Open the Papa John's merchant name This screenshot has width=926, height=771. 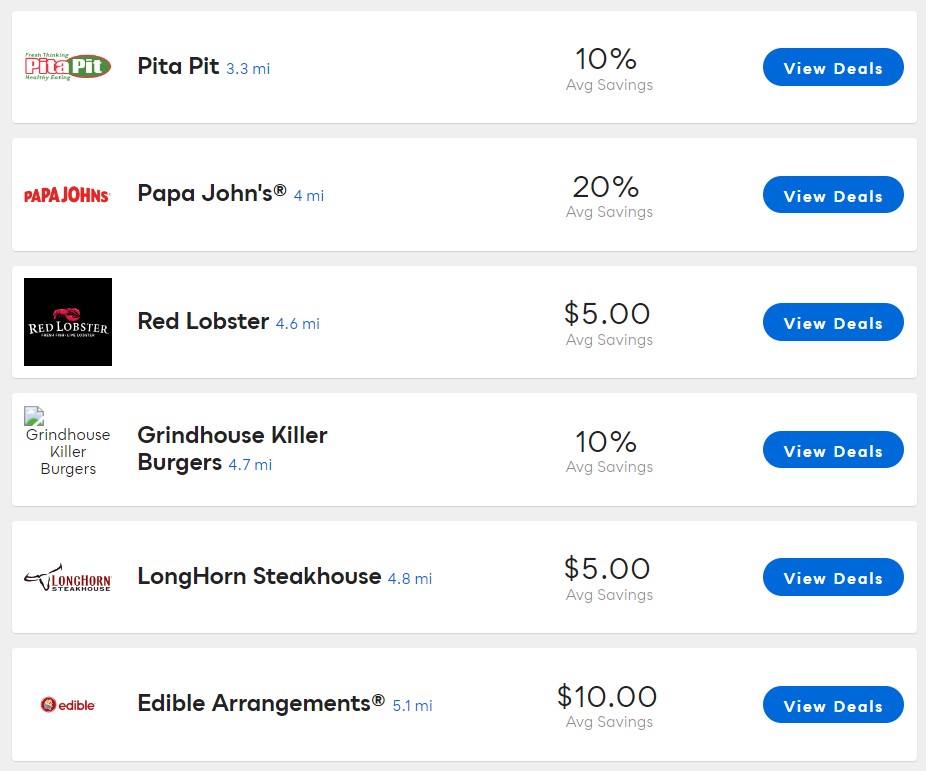coord(211,193)
